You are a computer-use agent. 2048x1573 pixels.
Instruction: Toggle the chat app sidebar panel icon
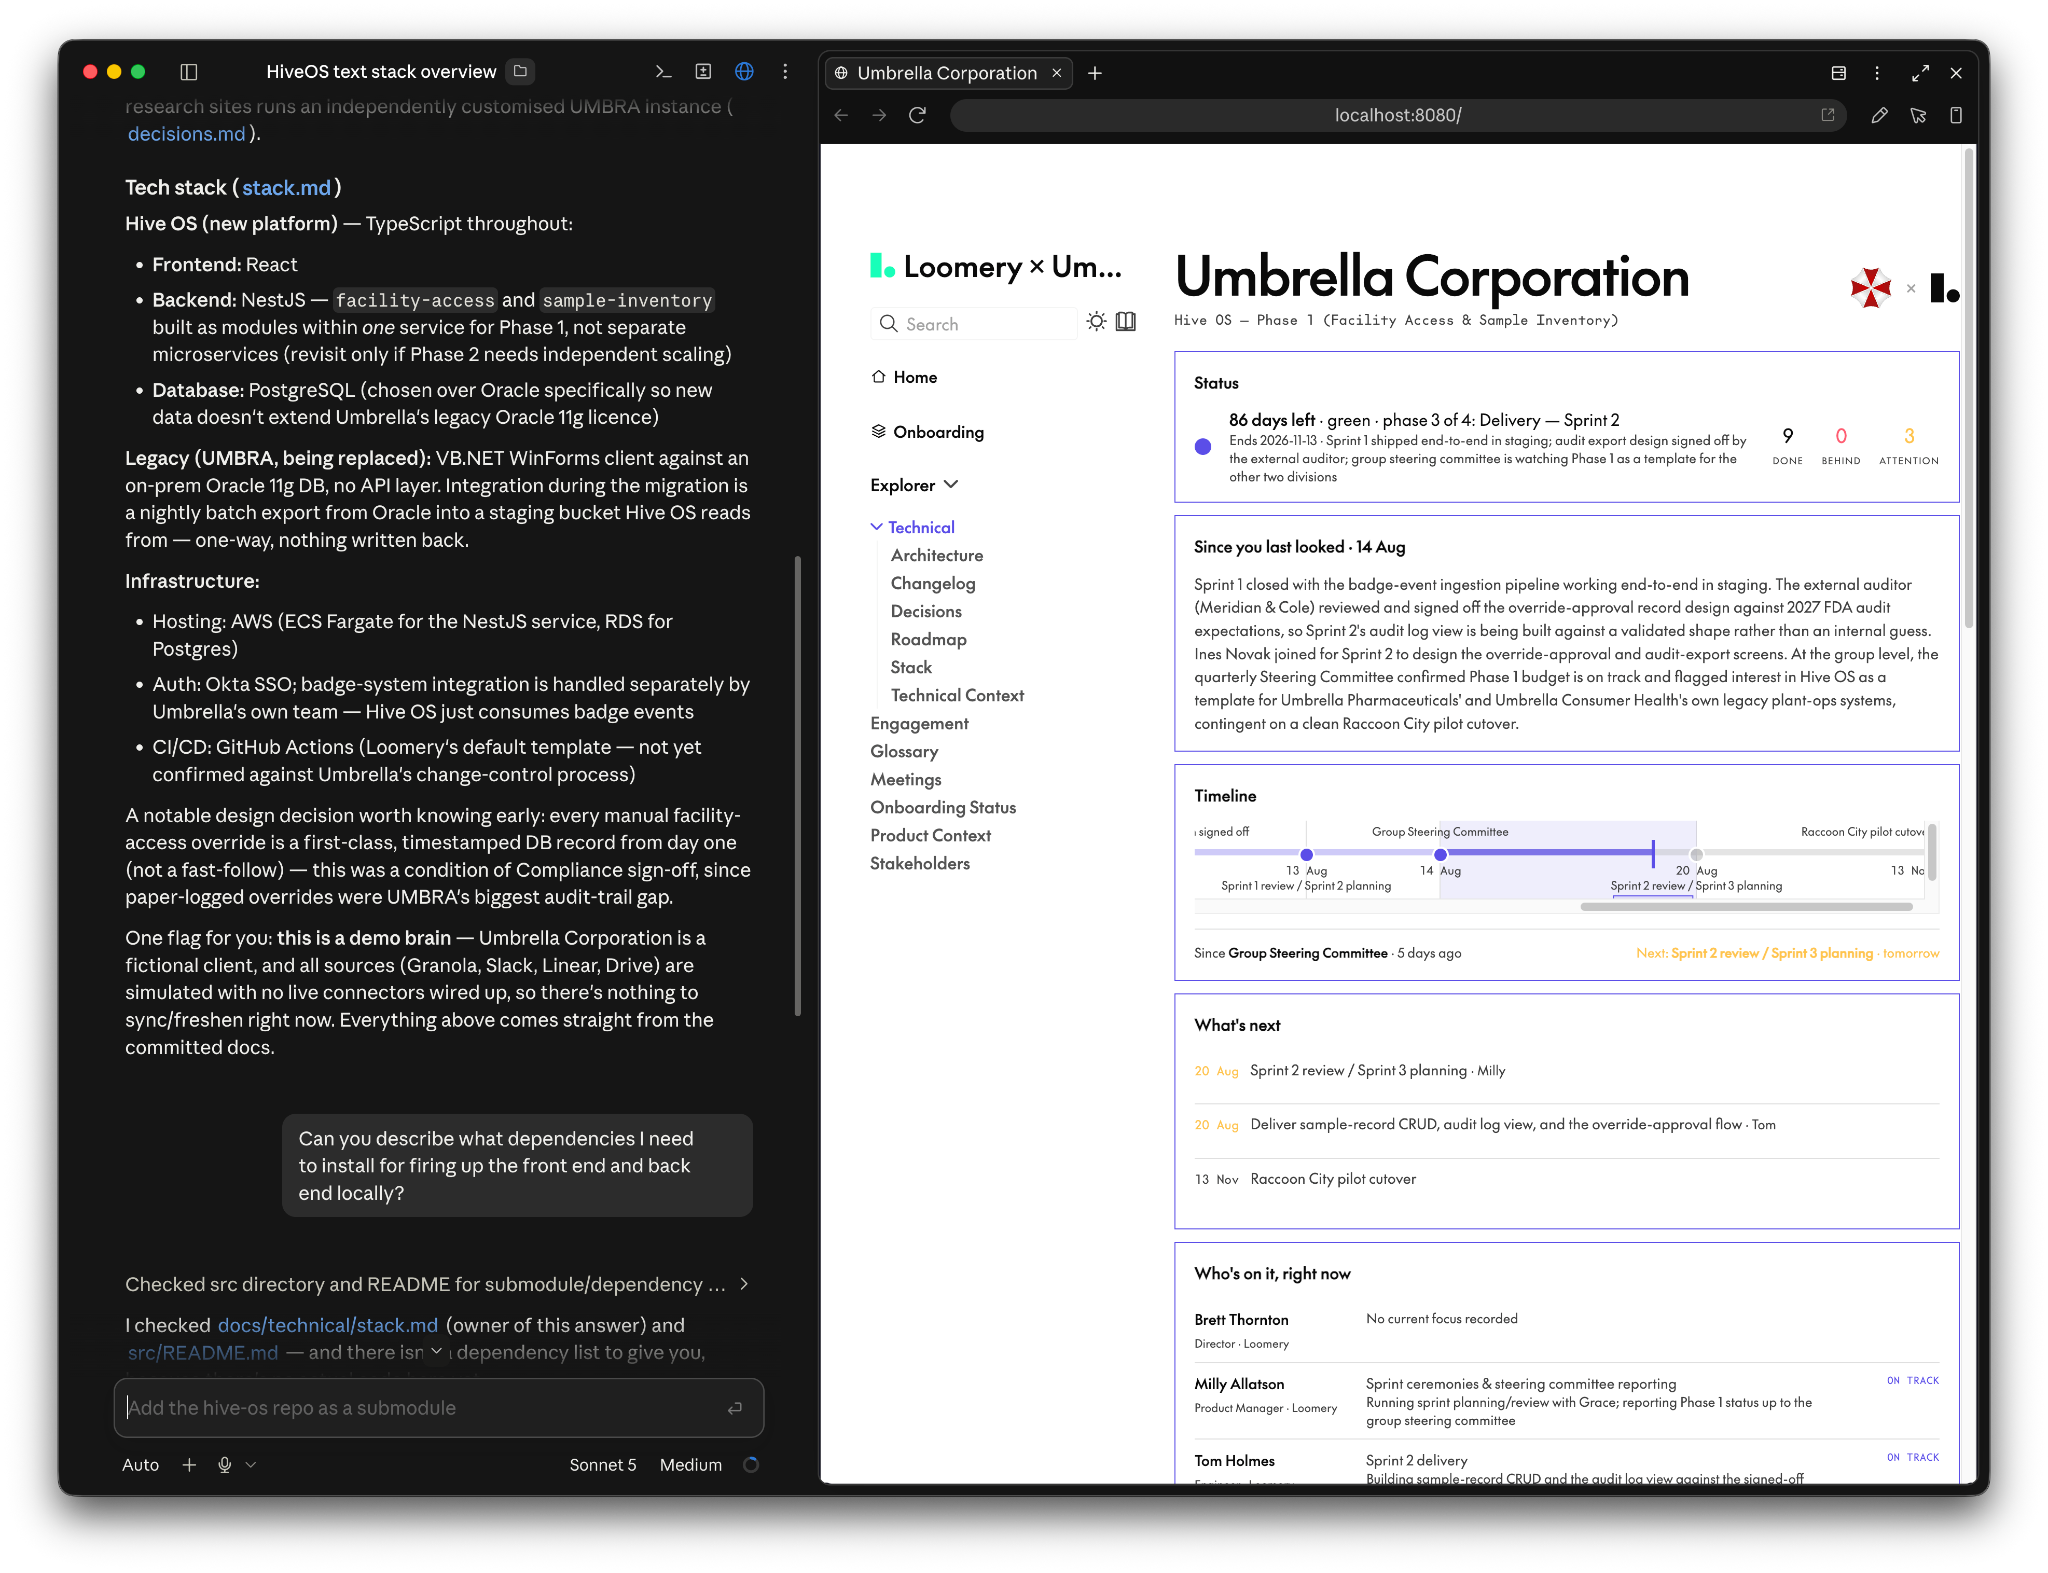(x=189, y=72)
